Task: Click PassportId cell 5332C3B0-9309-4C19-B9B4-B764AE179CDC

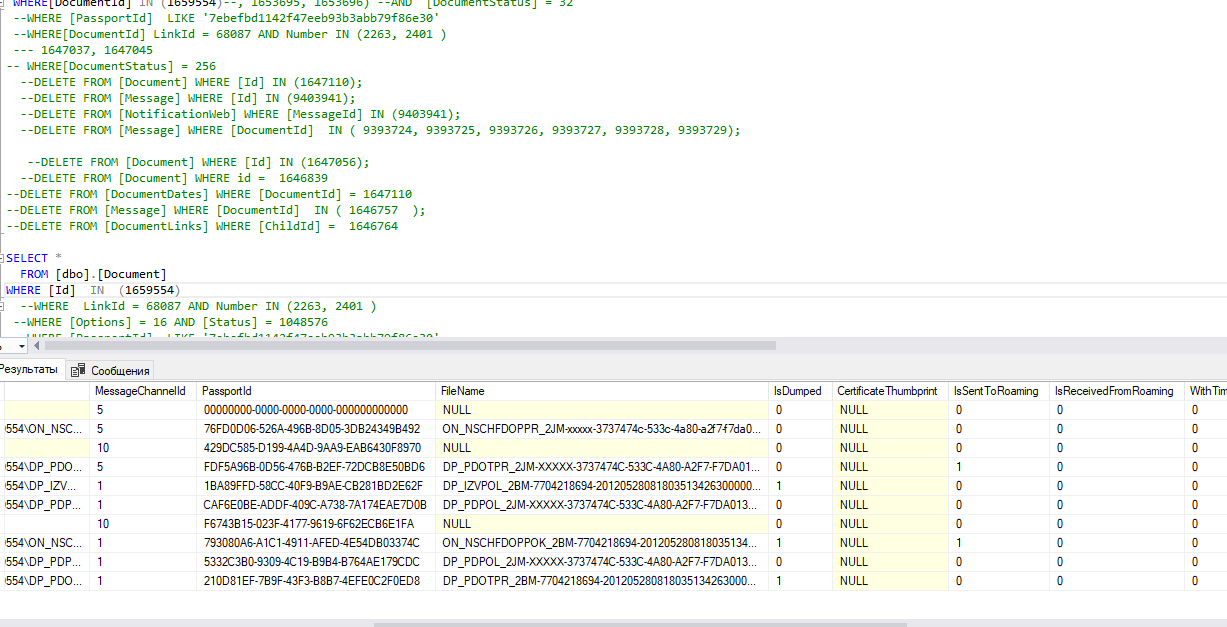Action: pyautogui.click(x=317, y=562)
